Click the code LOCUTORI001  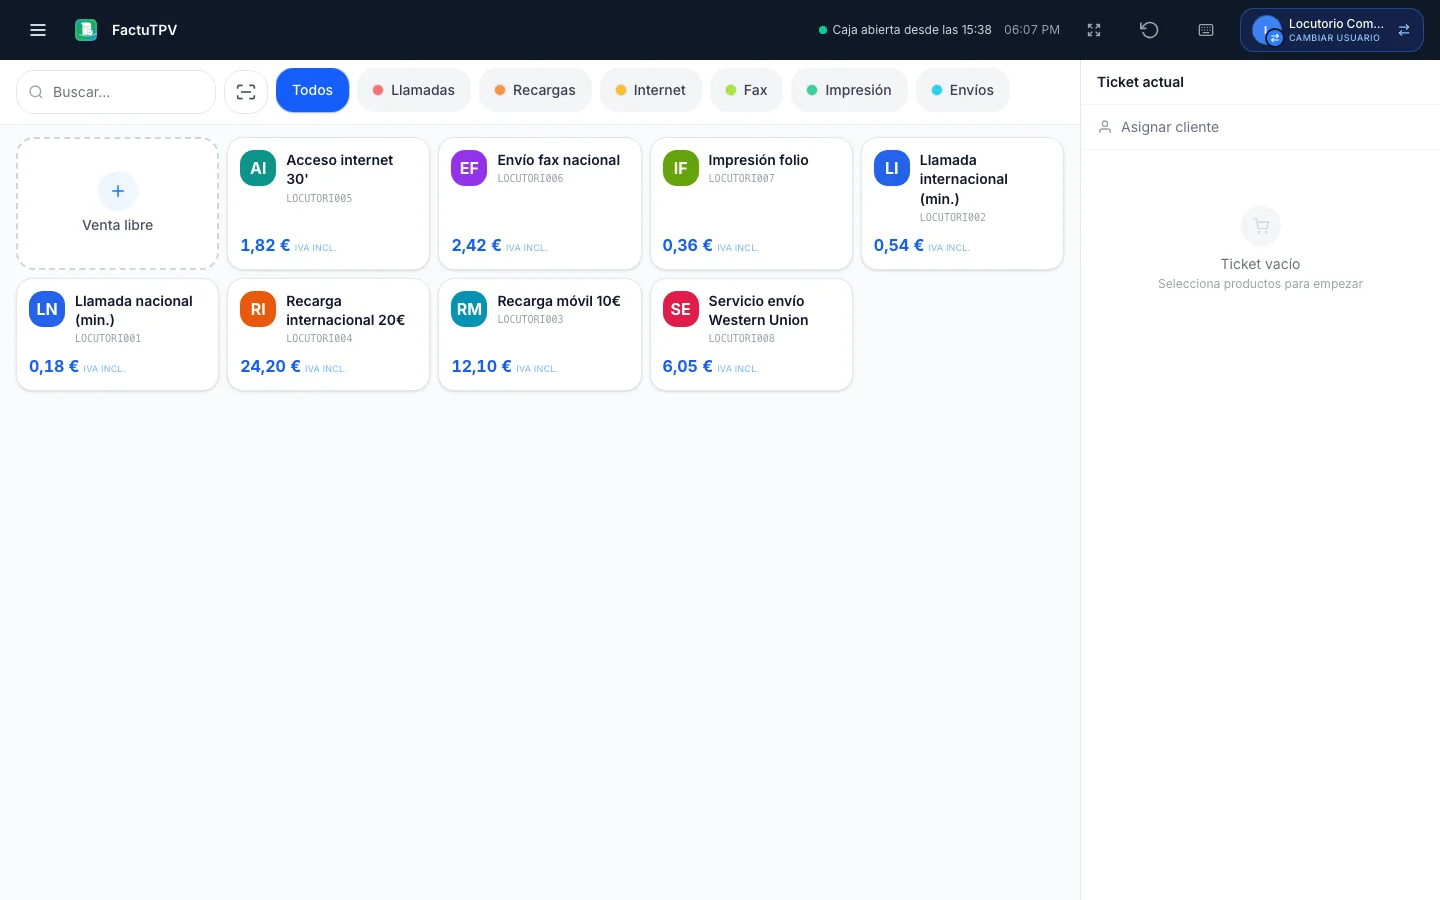coord(108,338)
